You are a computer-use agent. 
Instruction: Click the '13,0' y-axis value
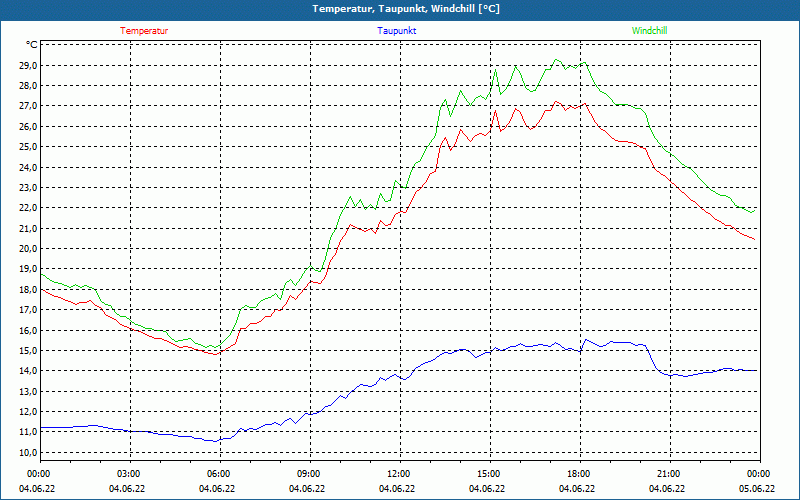[28, 391]
